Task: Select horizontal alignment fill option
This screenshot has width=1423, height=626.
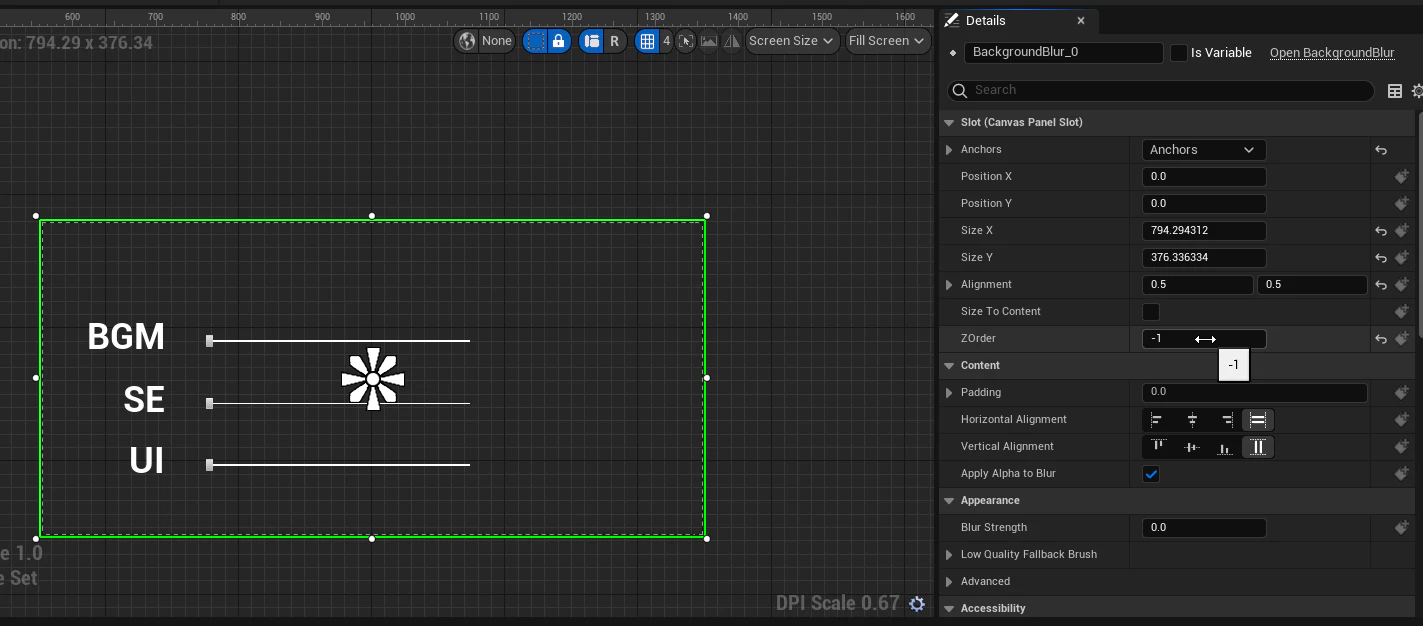Action: (x=1258, y=420)
